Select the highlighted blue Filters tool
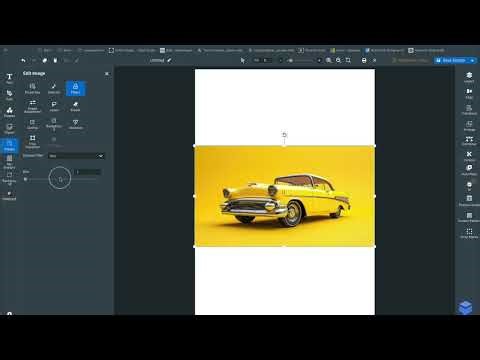Image resolution: width=480 pixels, height=360 pixels. tap(75, 88)
